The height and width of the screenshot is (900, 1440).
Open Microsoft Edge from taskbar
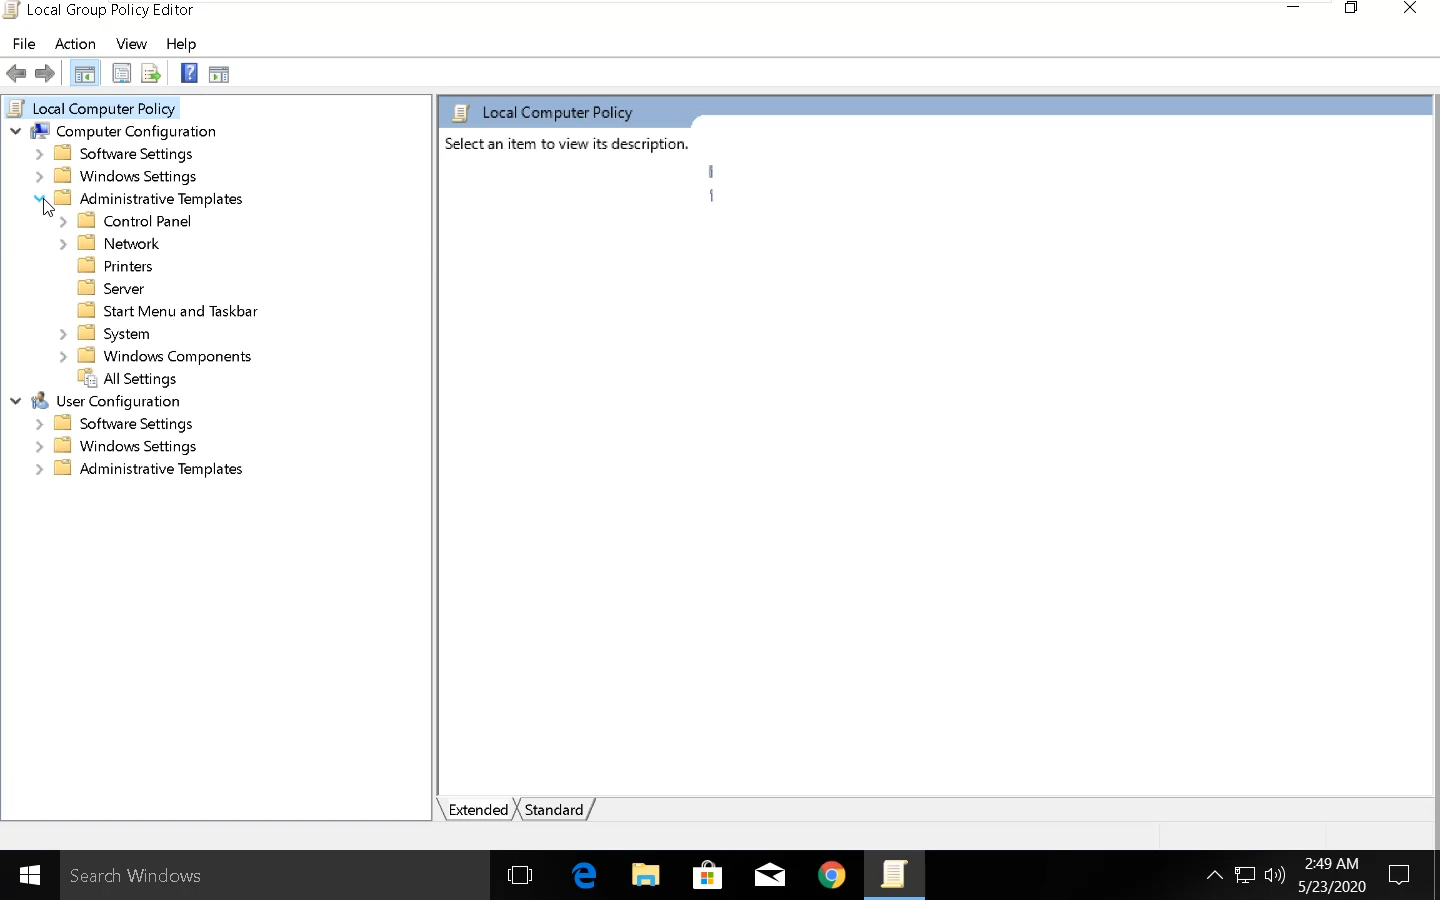(584, 876)
